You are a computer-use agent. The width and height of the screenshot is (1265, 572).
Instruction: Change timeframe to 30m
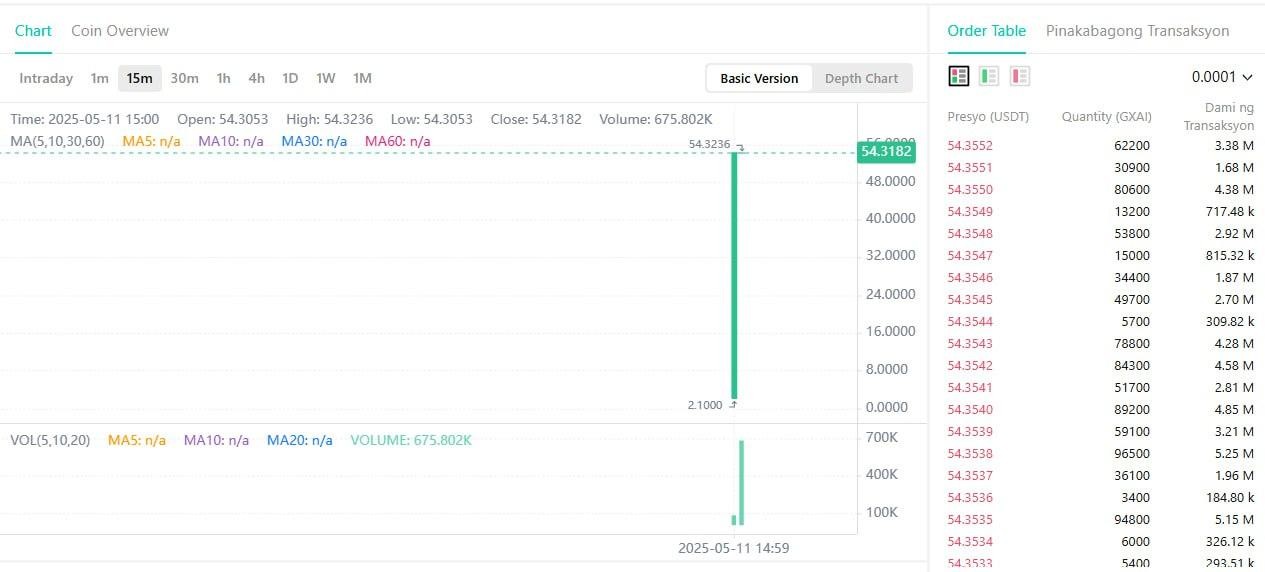click(184, 78)
